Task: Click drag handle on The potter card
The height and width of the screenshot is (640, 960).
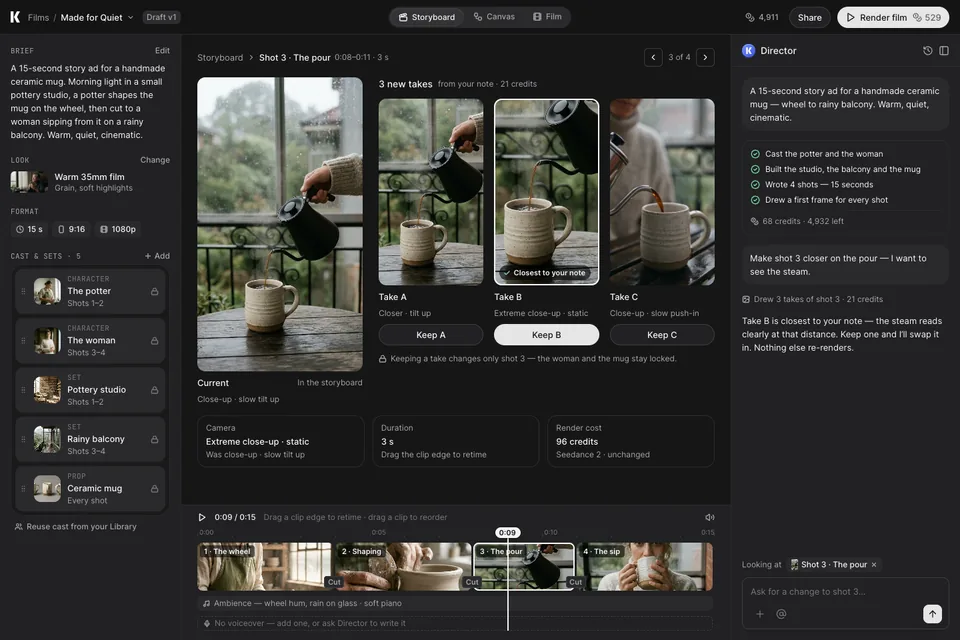Action: pos(23,292)
